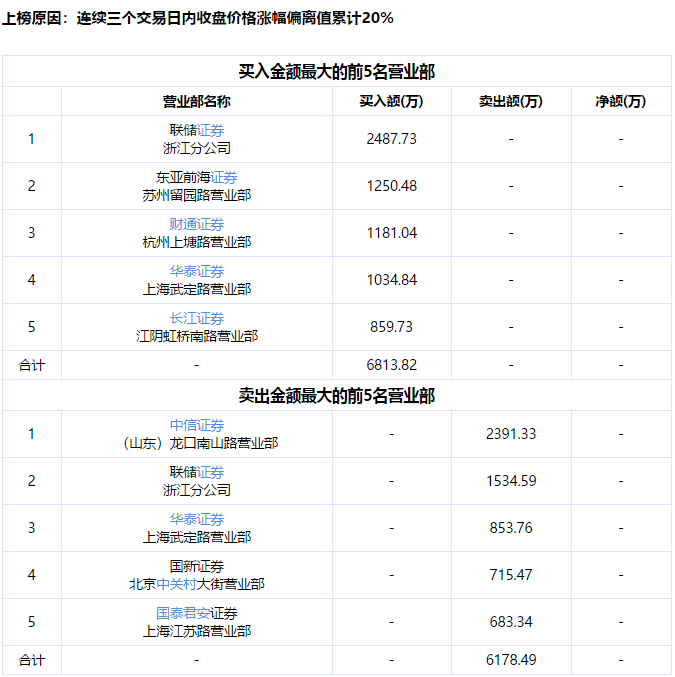The height and width of the screenshot is (677, 675).
Task: Select sell amount 715.47
Action: pos(511,575)
